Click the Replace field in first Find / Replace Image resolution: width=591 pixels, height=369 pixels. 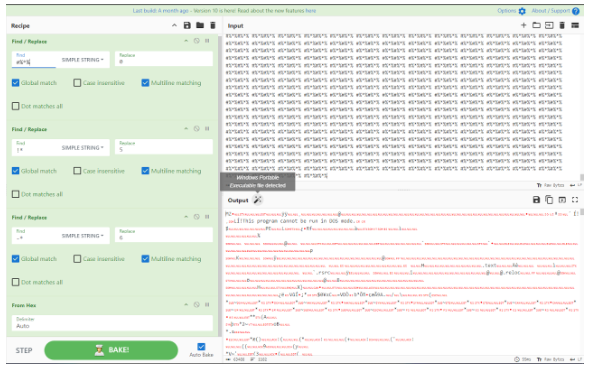pos(164,59)
